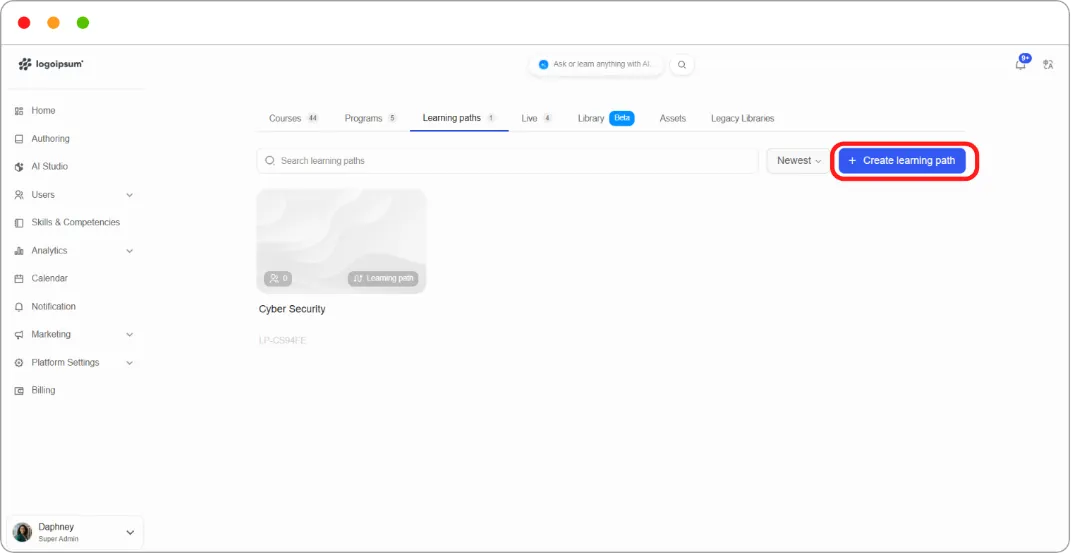Open the Newest sort dropdown

coord(798,161)
